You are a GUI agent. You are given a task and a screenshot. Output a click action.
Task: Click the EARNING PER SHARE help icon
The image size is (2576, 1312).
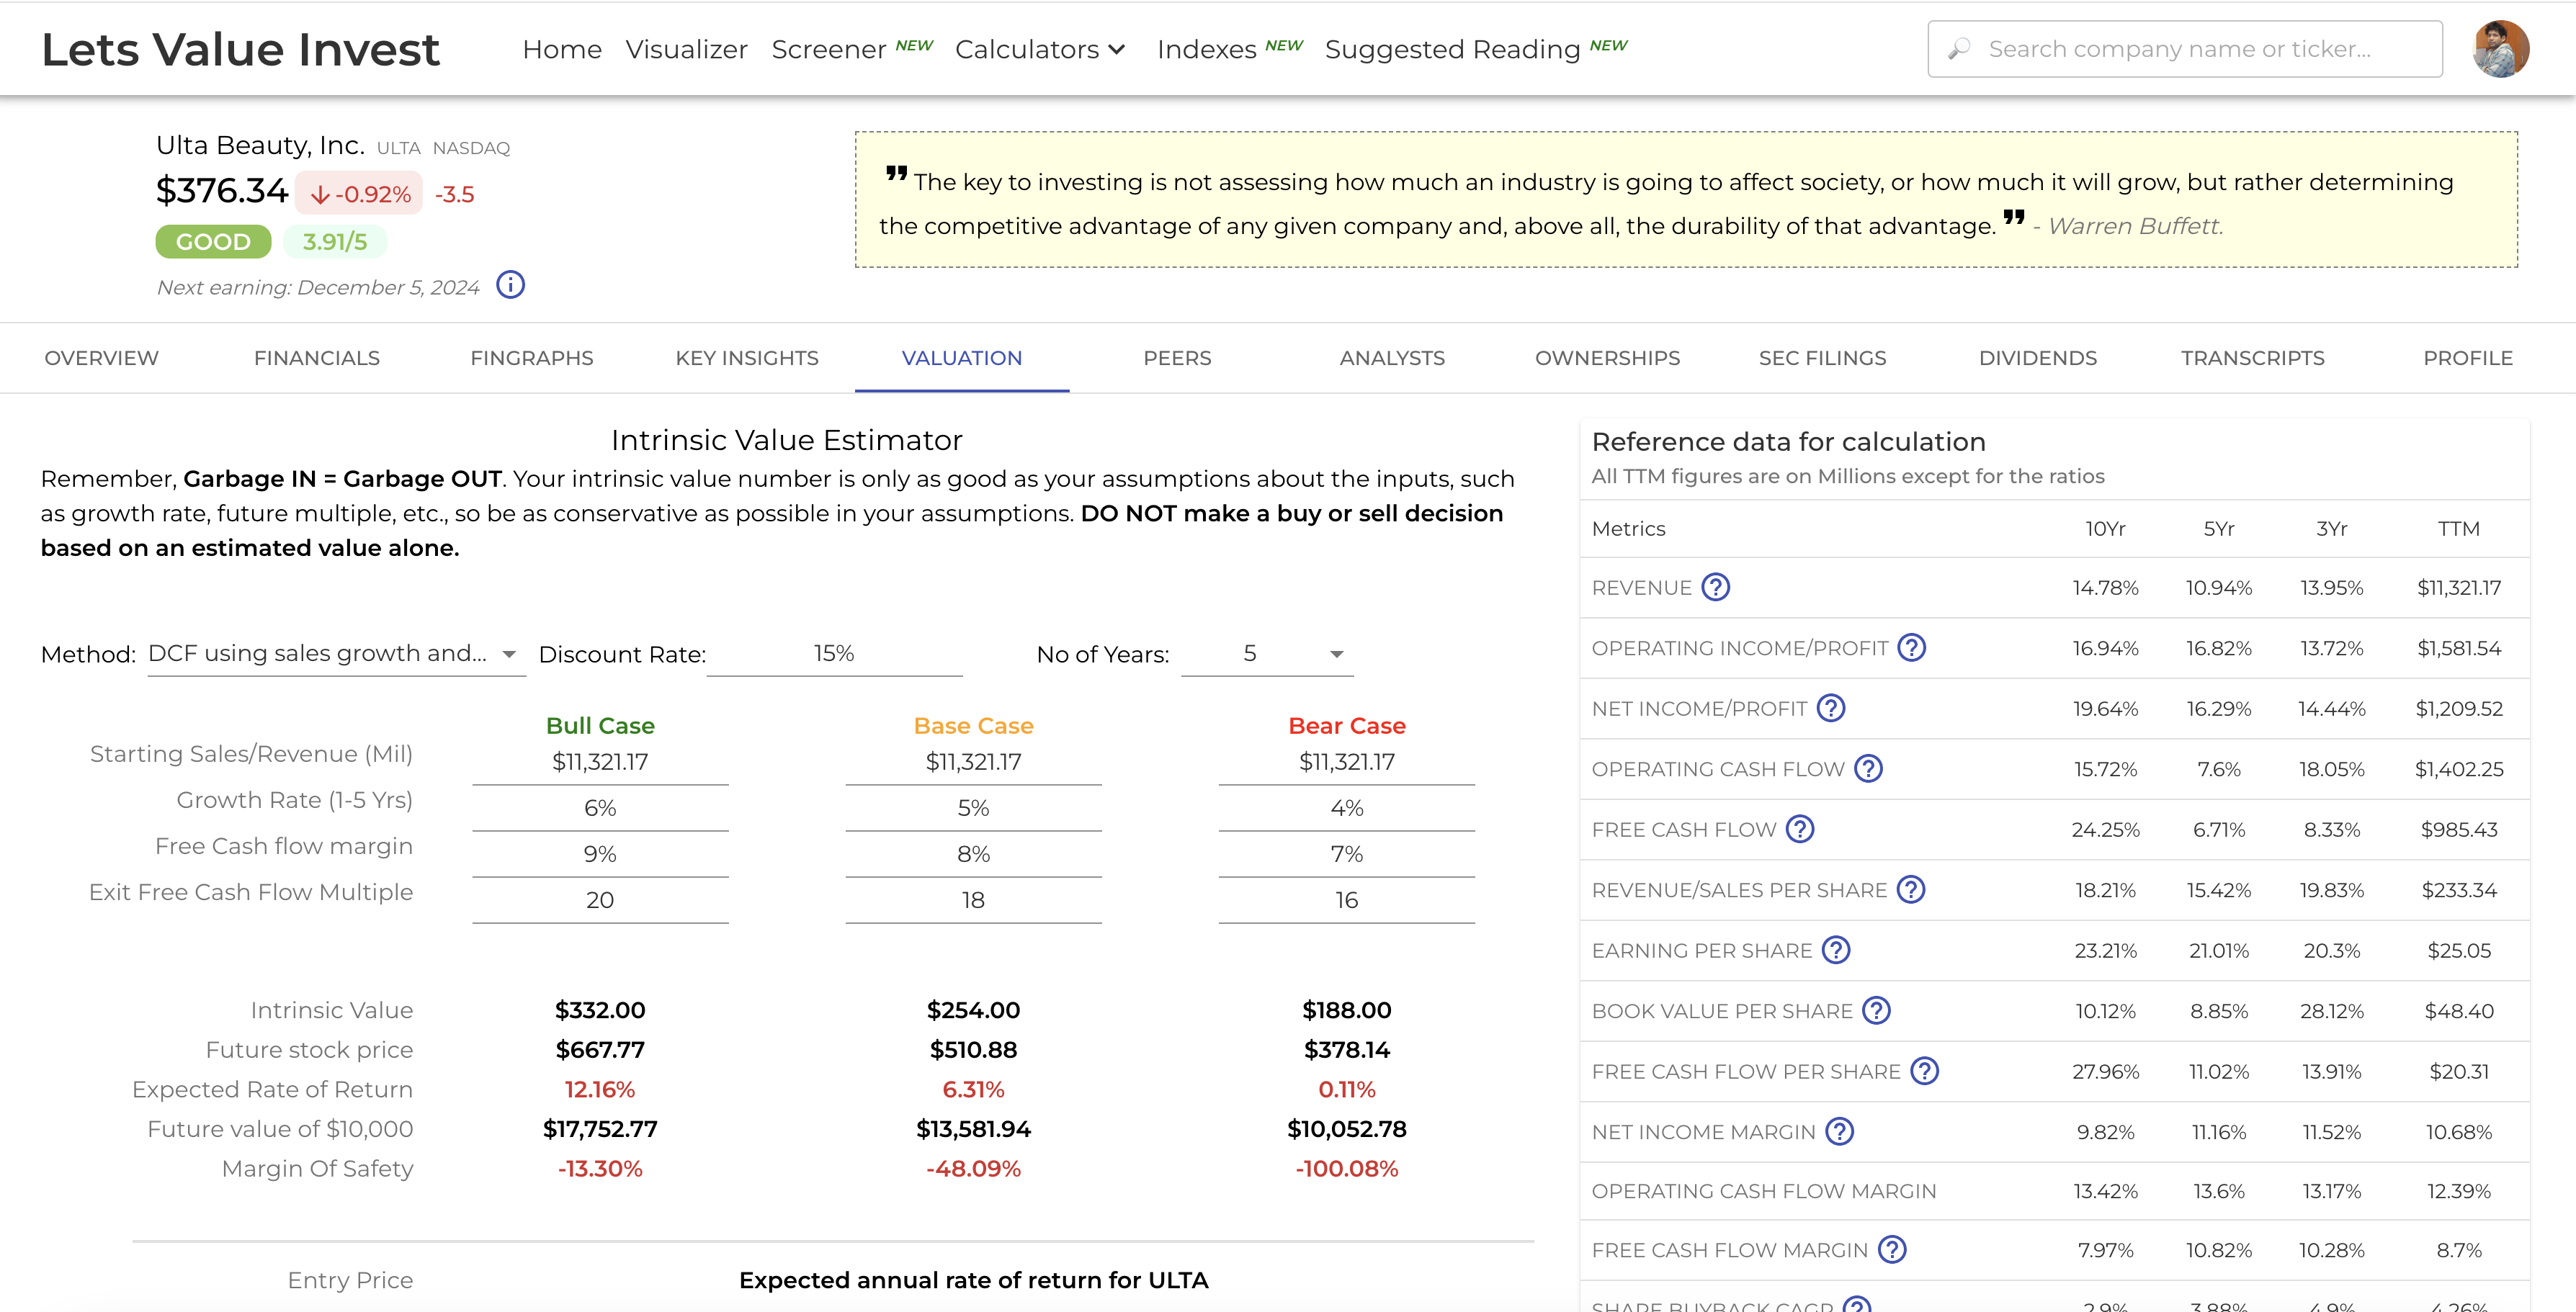click(1836, 950)
